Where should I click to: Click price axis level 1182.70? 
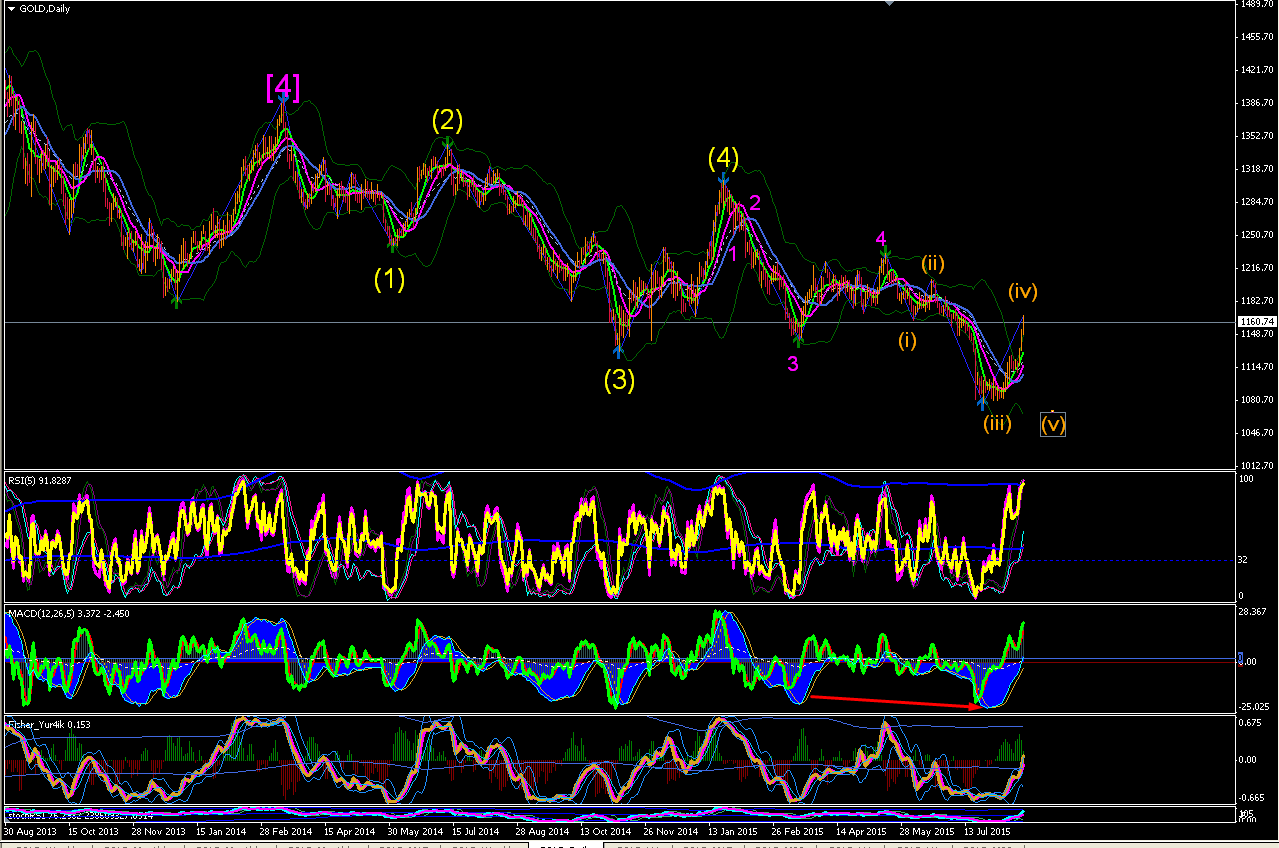pyautogui.click(x=1258, y=301)
